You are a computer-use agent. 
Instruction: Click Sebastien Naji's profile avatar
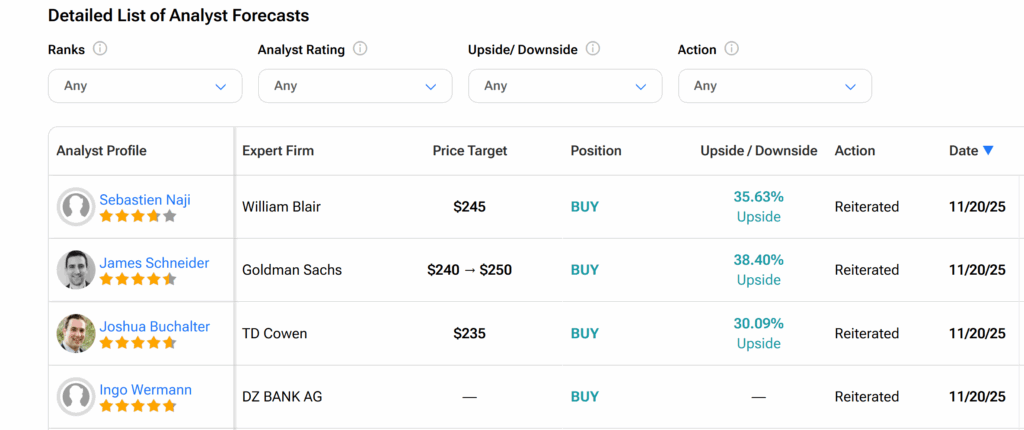[76, 207]
